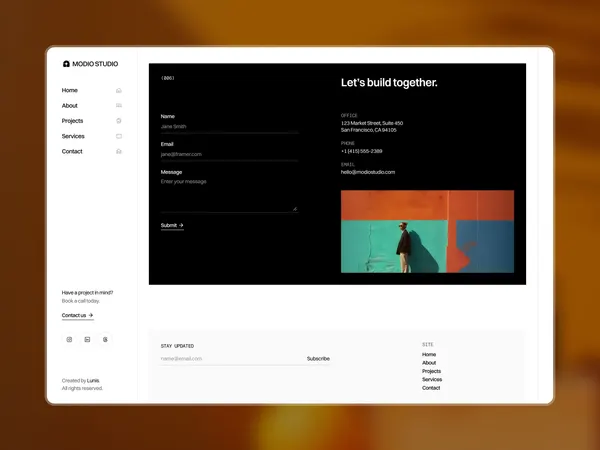Viewport: 600px width, 450px height.
Task: Click the hello@modiostudio.com email address
Action: 368,172
